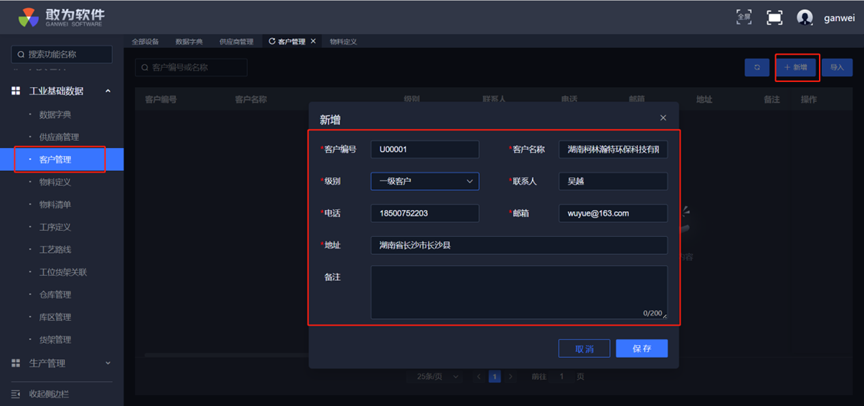Open 工位货架关联 in the sidebar

[x=63, y=272]
